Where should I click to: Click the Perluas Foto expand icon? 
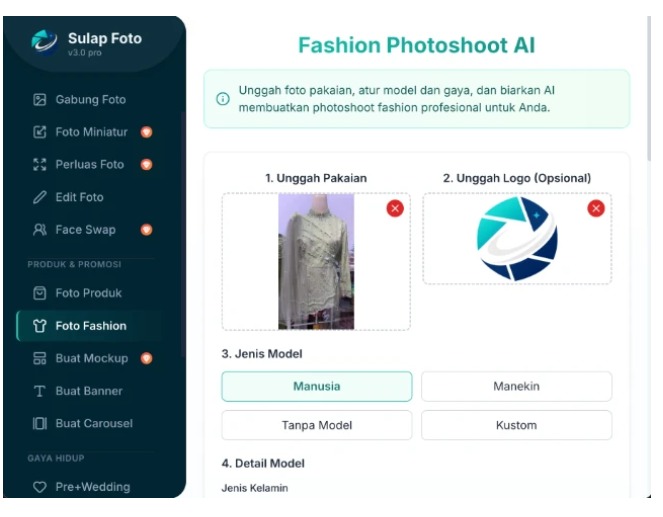pyautogui.click(x=40, y=164)
